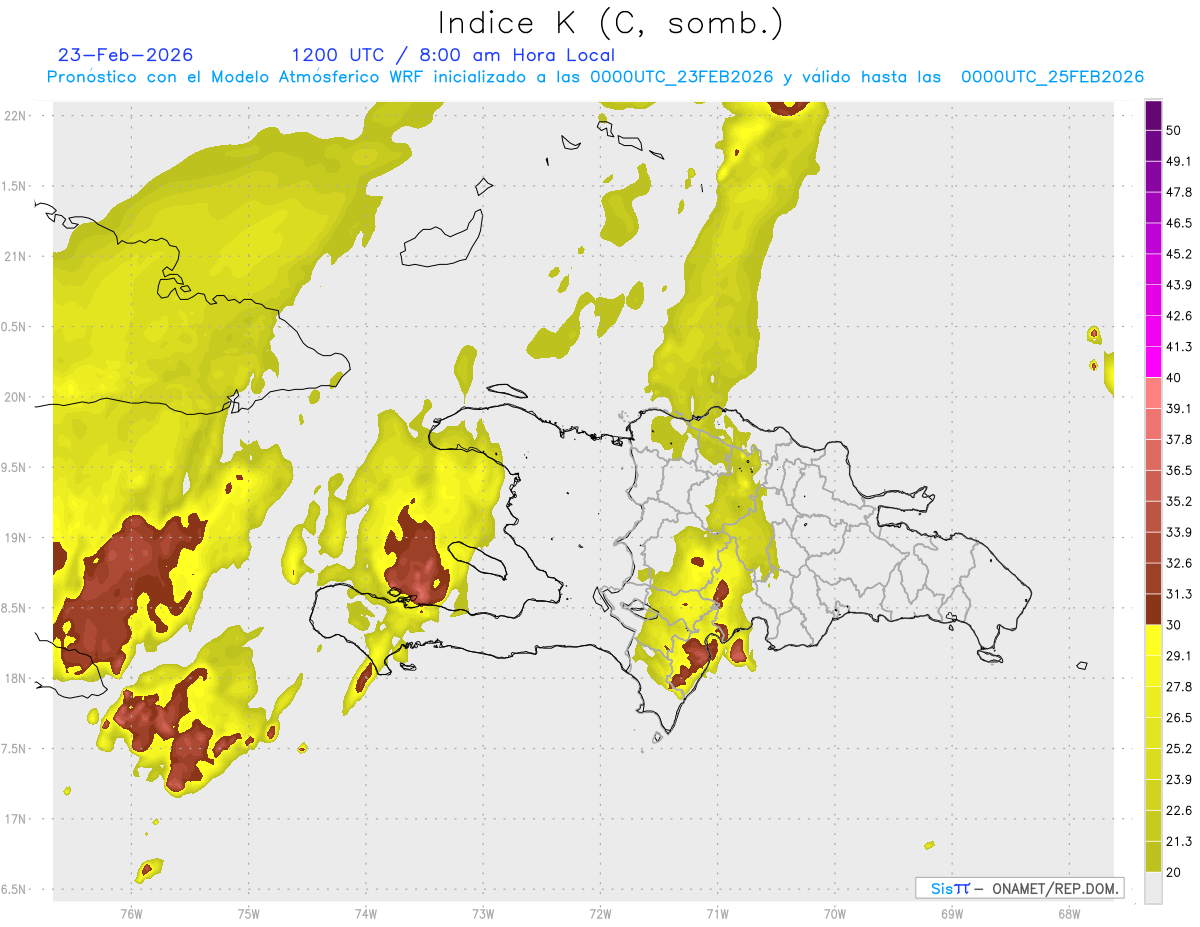This screenshot has height=927, width=1200.
Task: Click the legend value "20"
Action: [x=1174, y=873]
